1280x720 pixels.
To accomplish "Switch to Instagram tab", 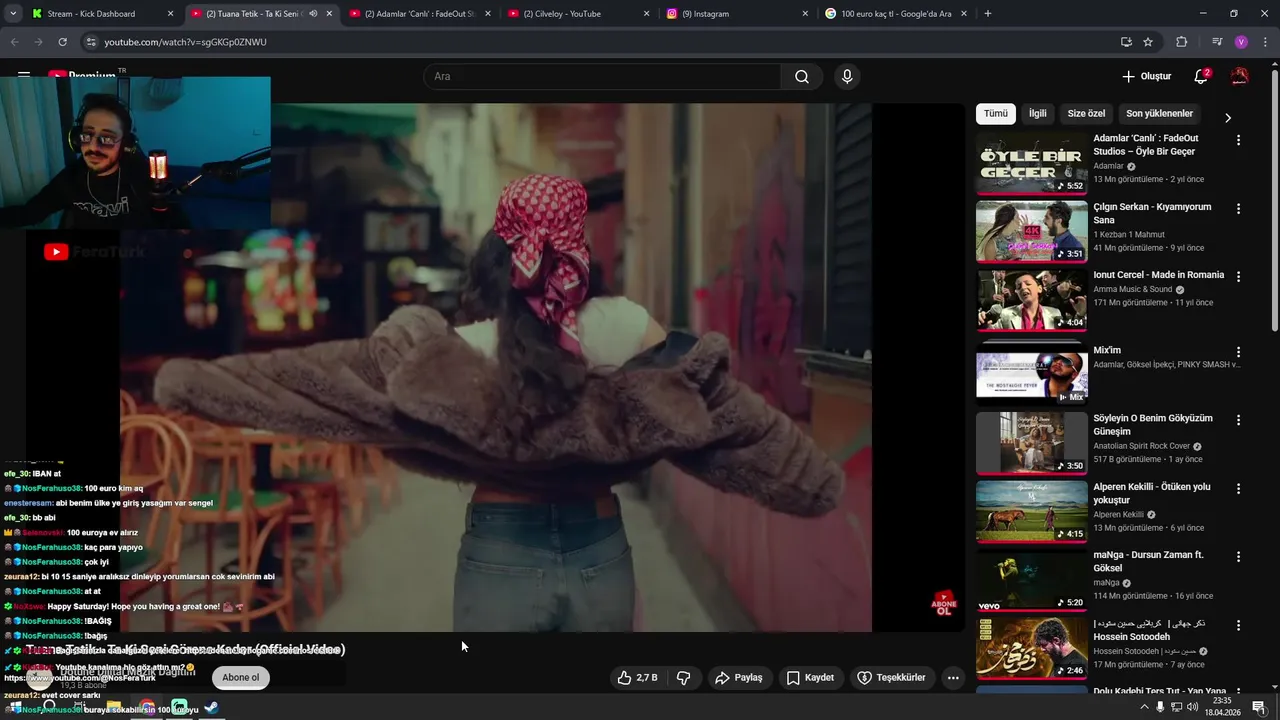I will click(x=738, y=14).
